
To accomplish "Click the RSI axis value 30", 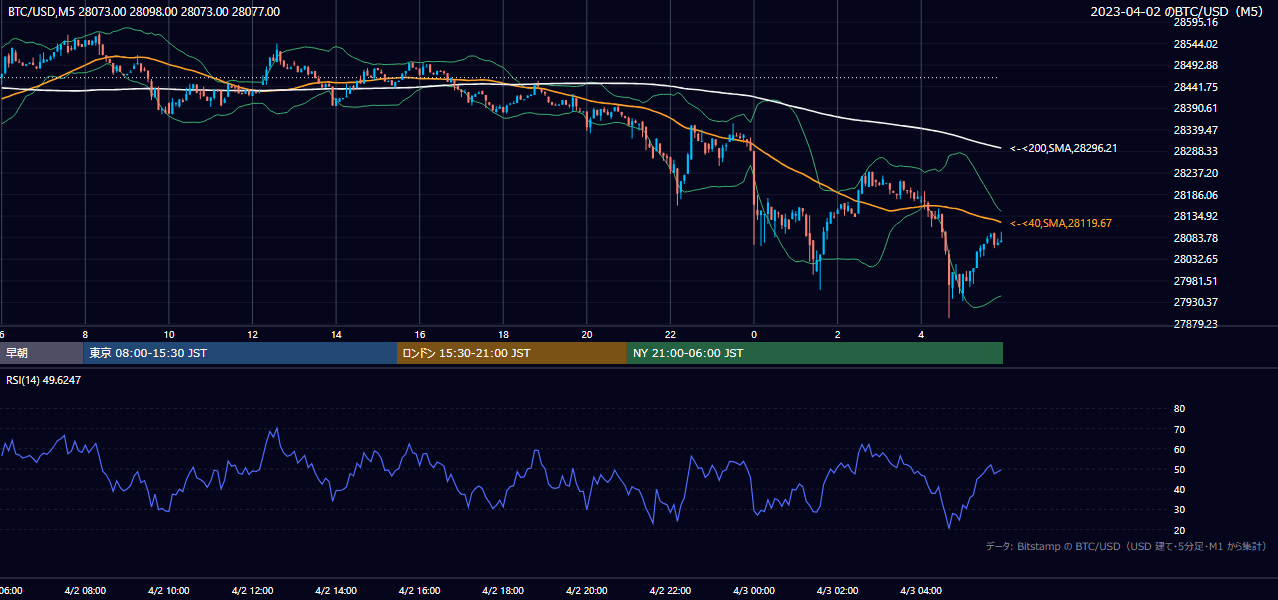I will pos(1179,509).
